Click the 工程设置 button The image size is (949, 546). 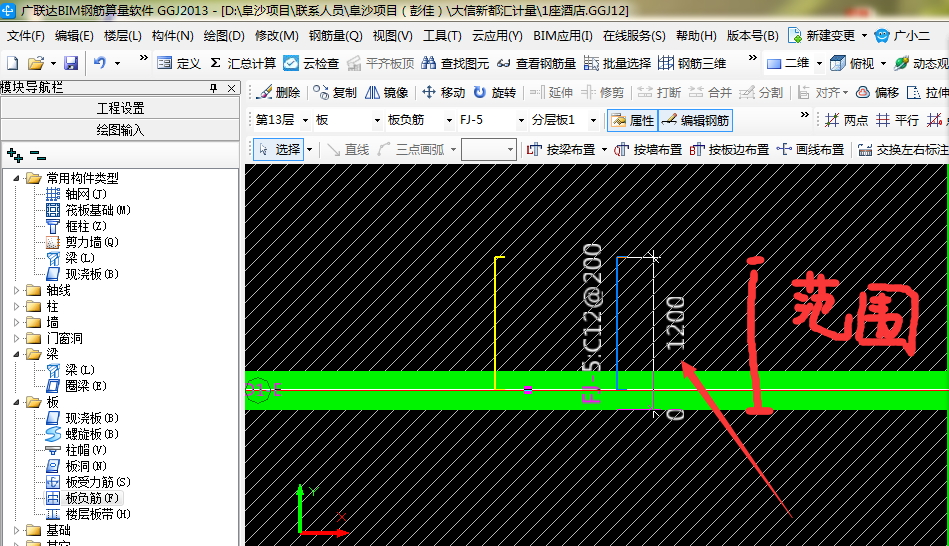coord(120,108)
